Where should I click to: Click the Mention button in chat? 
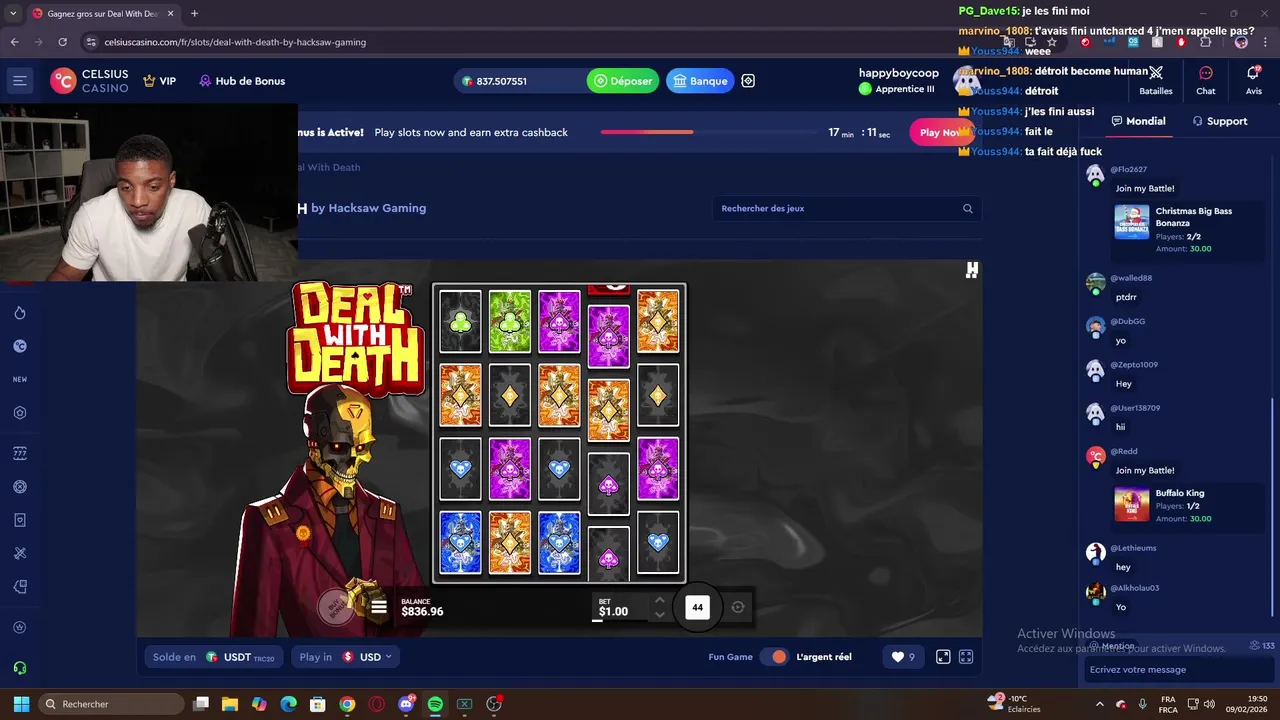pyautogui.click(x=1113, y=646)
